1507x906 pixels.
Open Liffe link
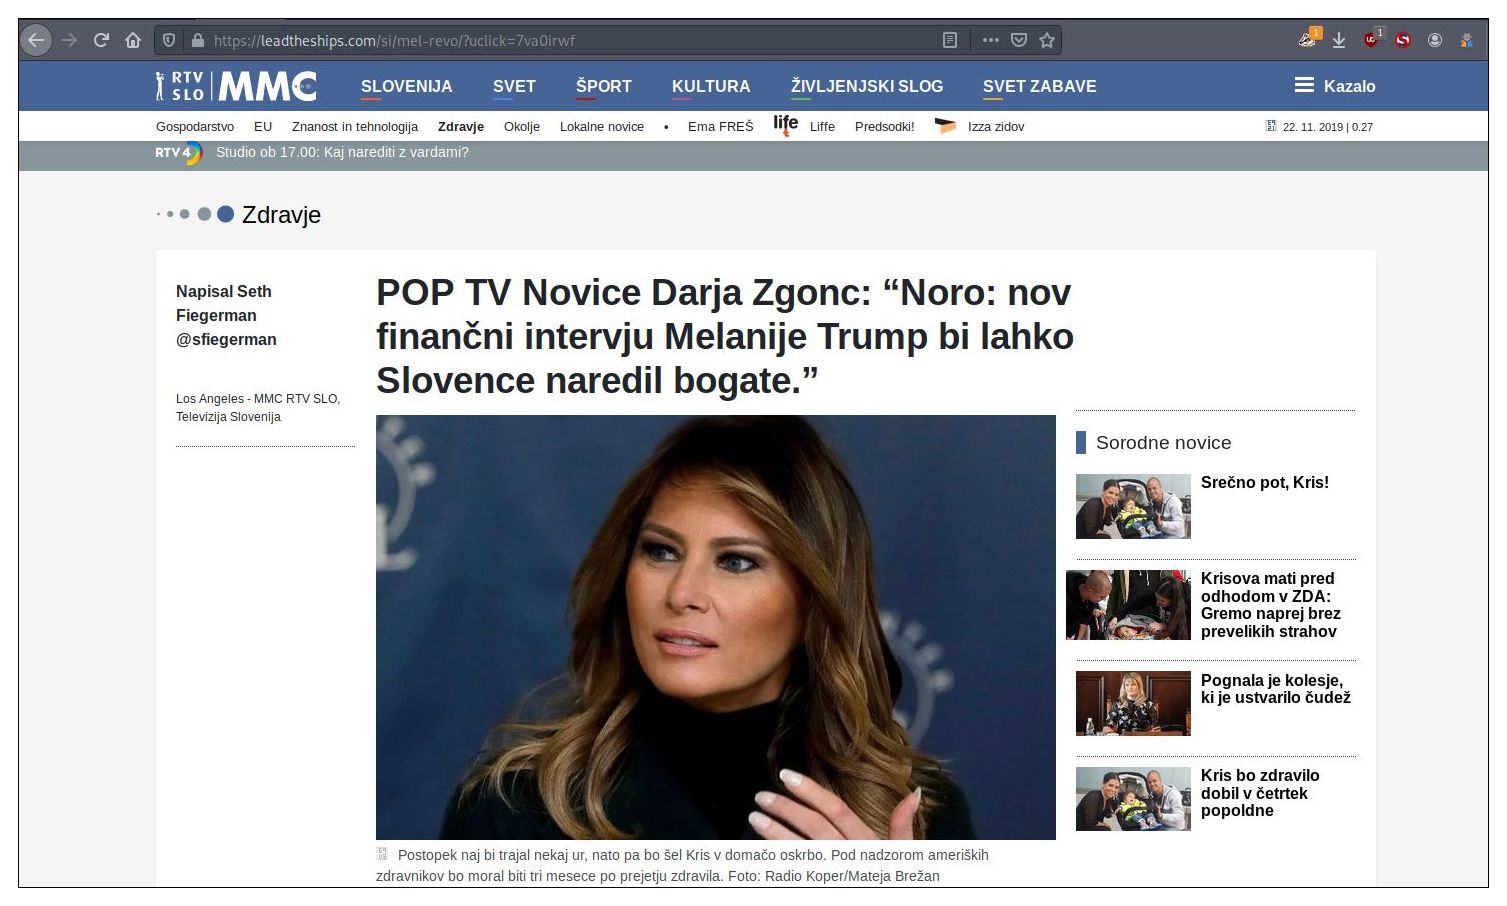coord(822,127)
